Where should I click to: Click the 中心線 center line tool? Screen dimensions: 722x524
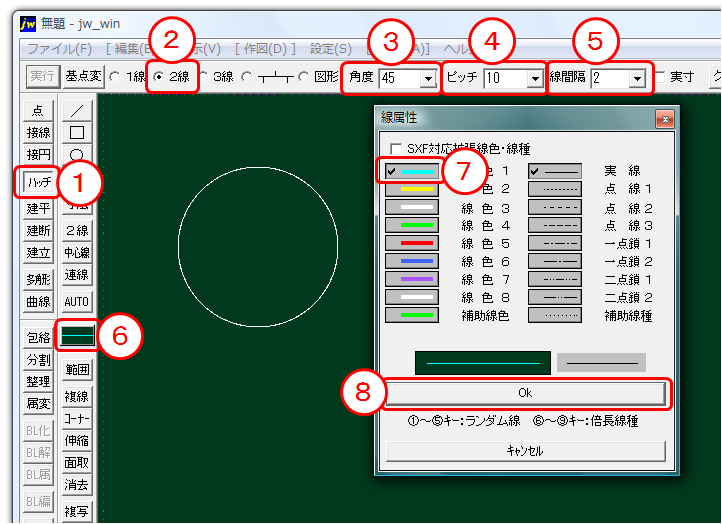point(76,253)
